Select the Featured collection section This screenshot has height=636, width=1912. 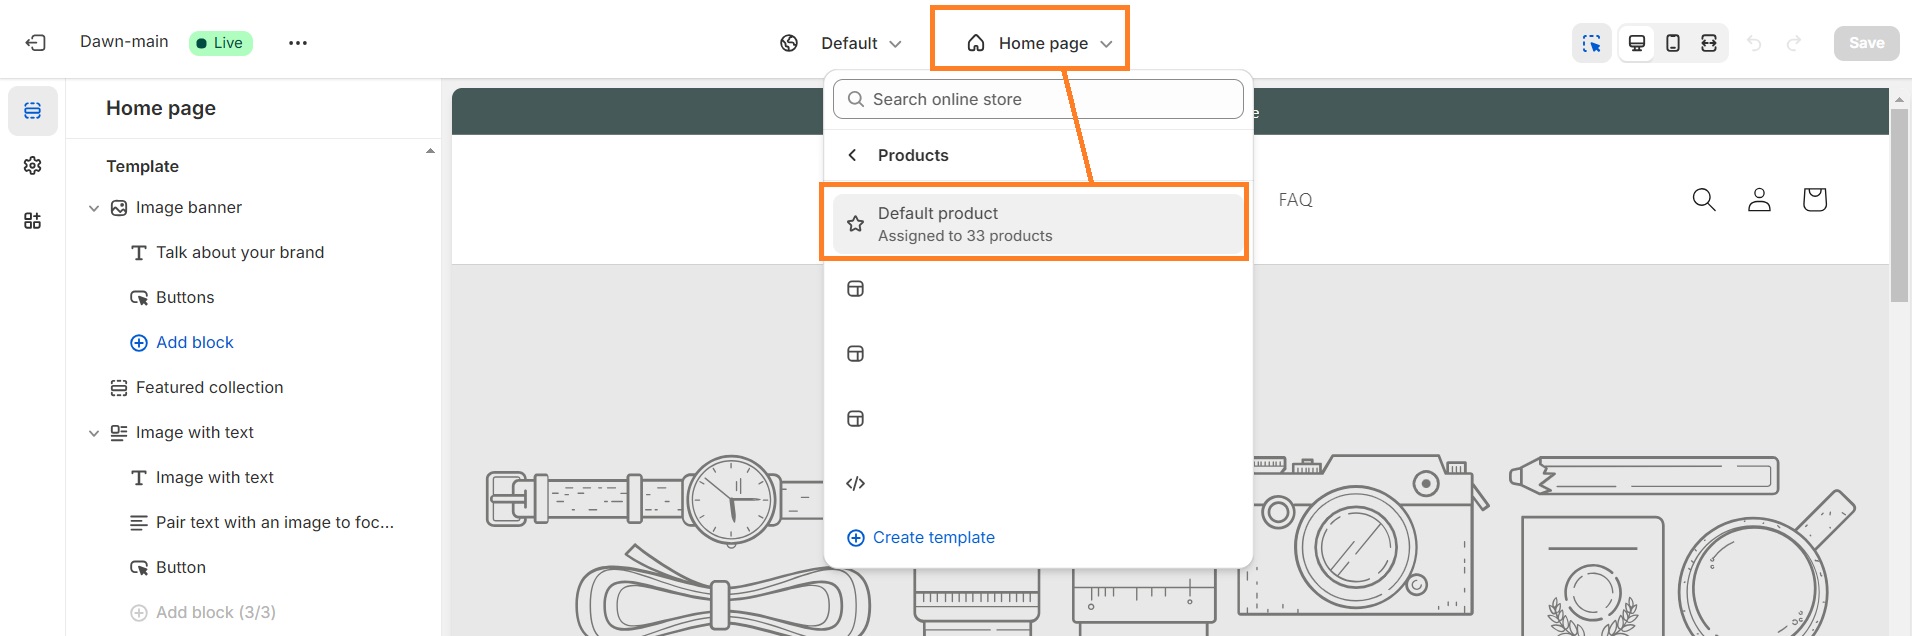209,388
